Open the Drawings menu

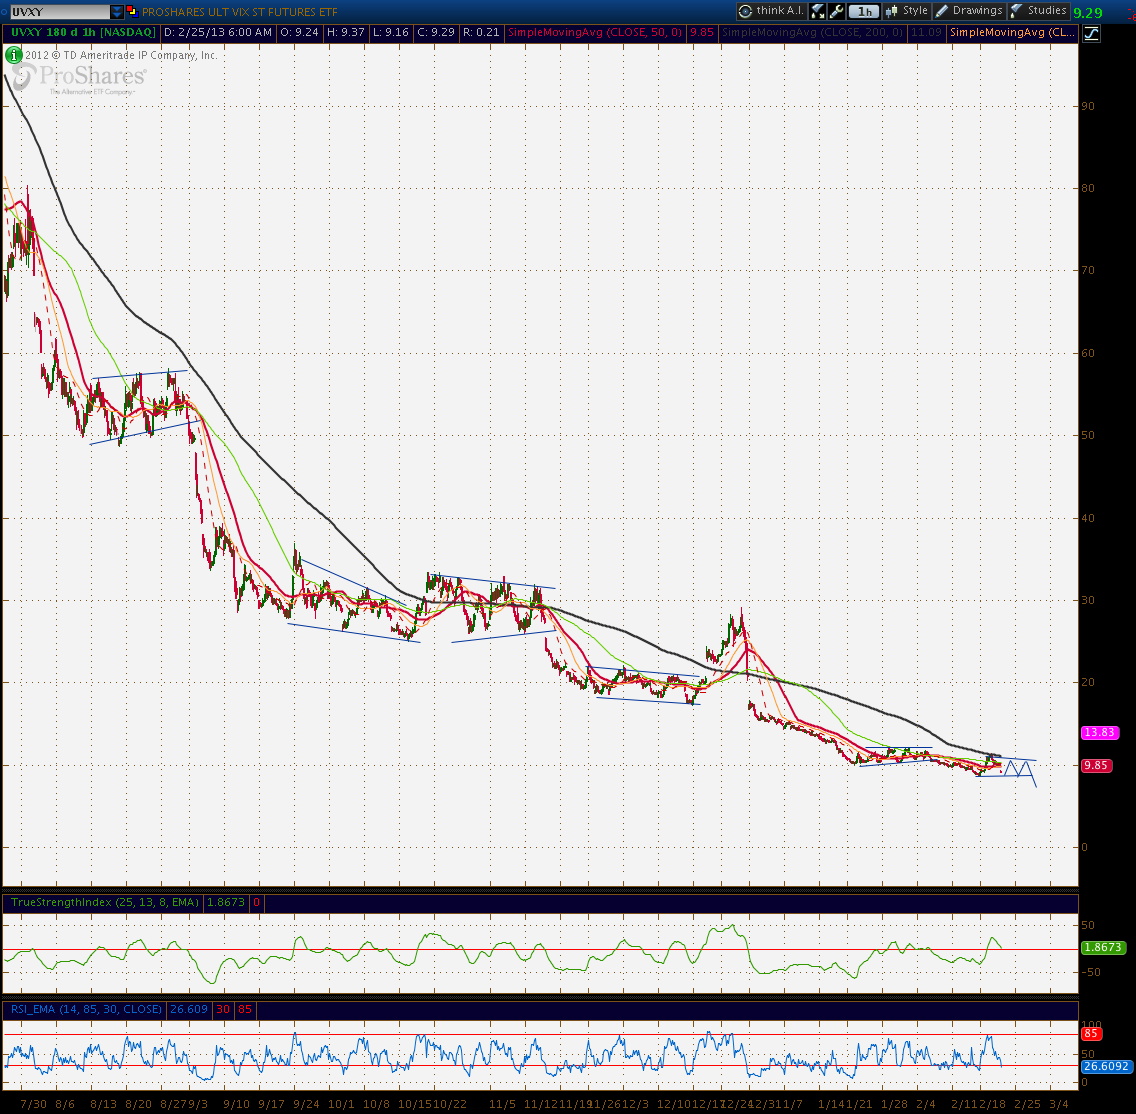click(969, 11)
